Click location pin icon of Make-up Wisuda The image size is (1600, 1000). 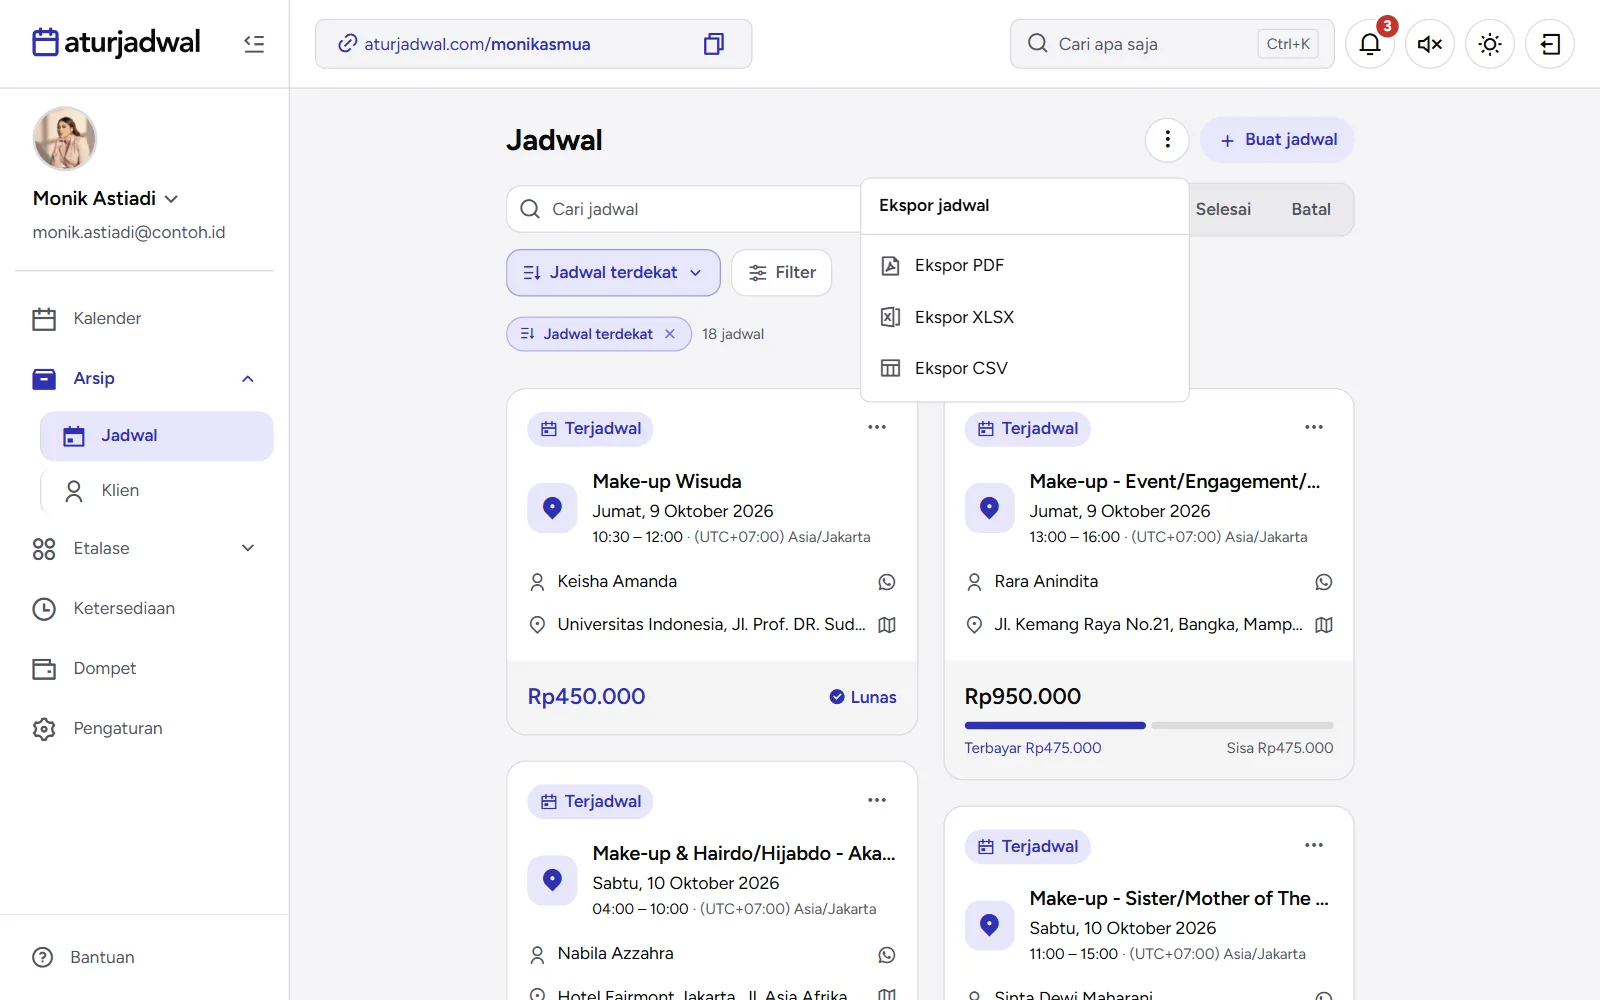click(x=552, y=509)
